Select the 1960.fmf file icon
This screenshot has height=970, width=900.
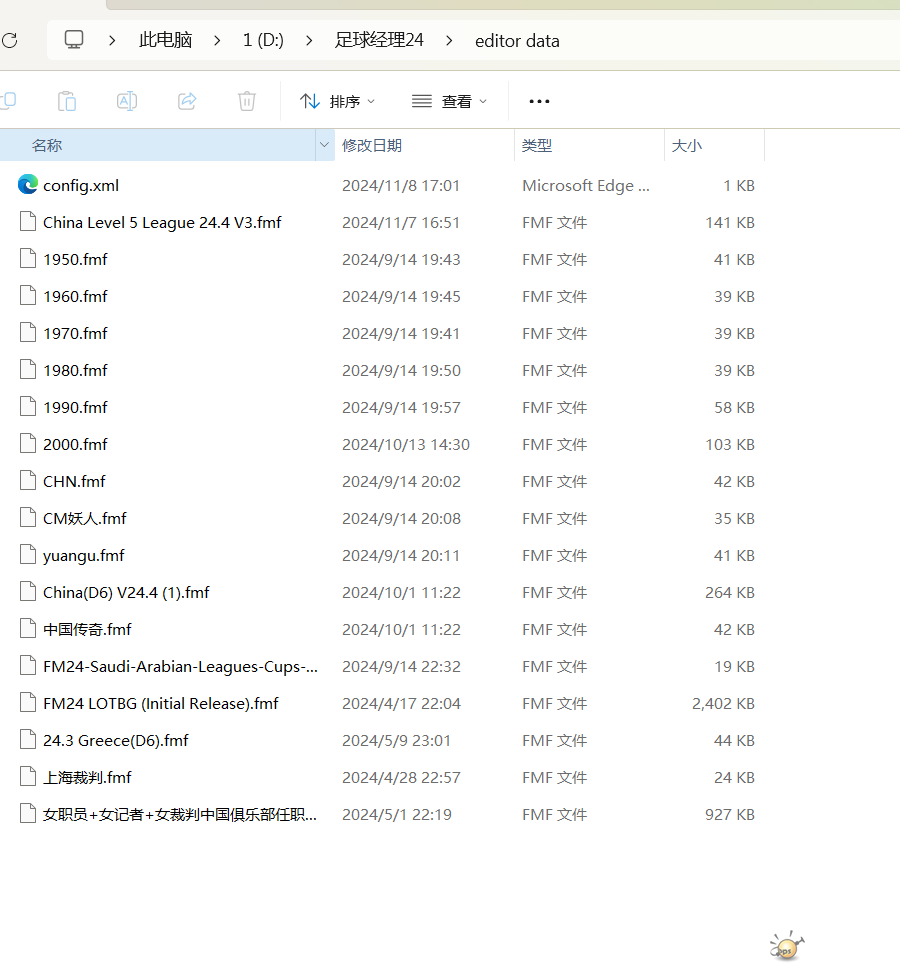point(28,296)
